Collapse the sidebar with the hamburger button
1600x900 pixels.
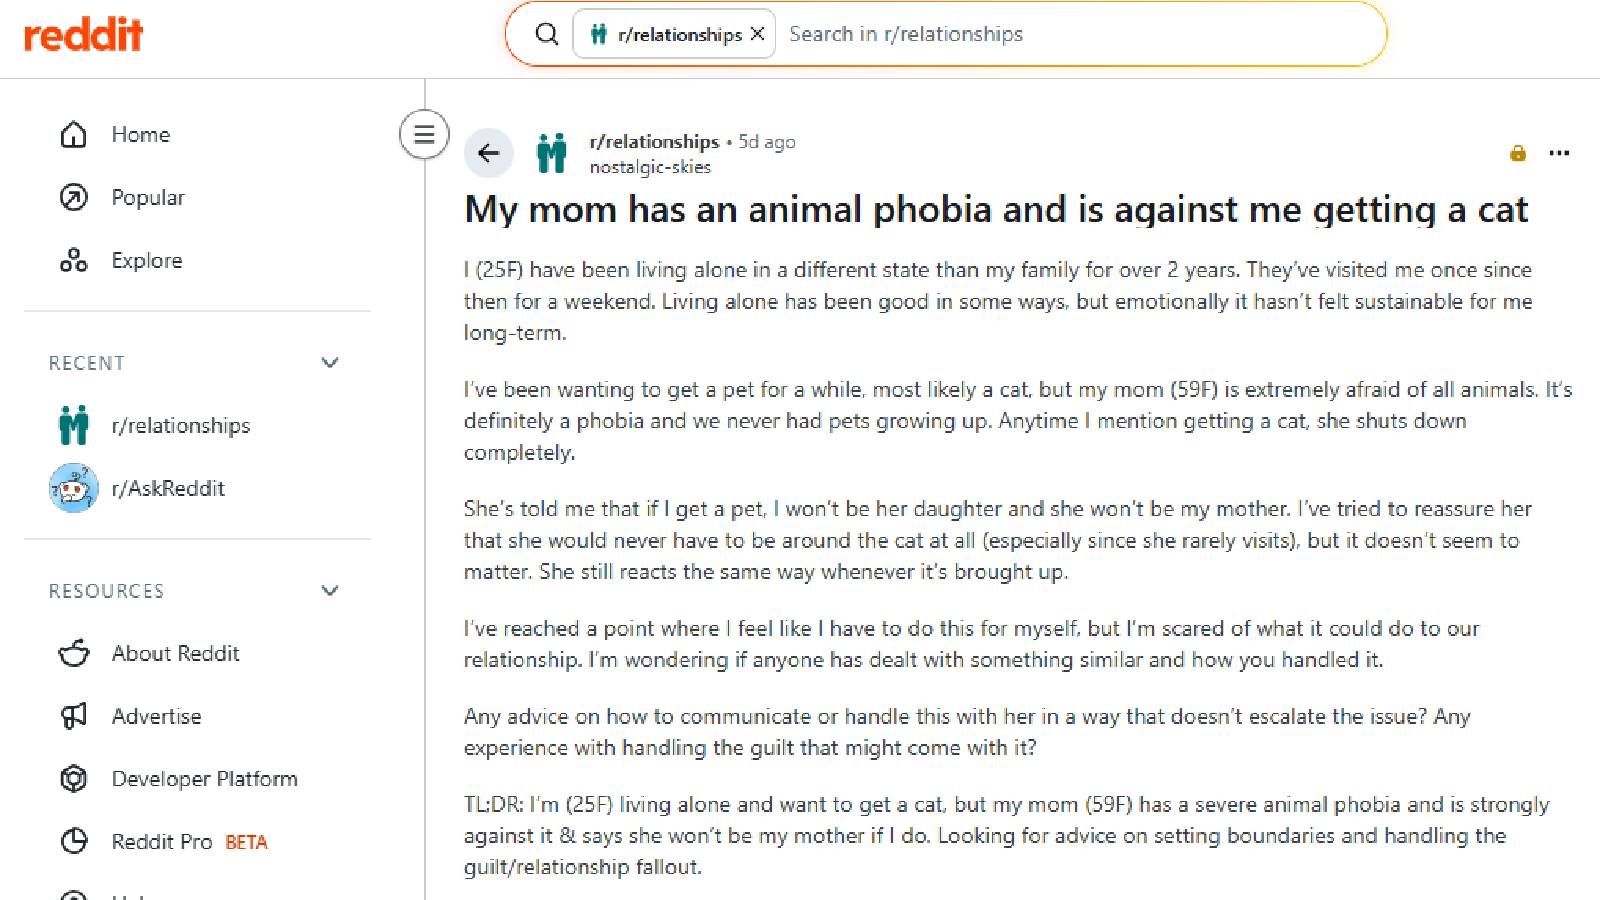[x=424, y=134]
